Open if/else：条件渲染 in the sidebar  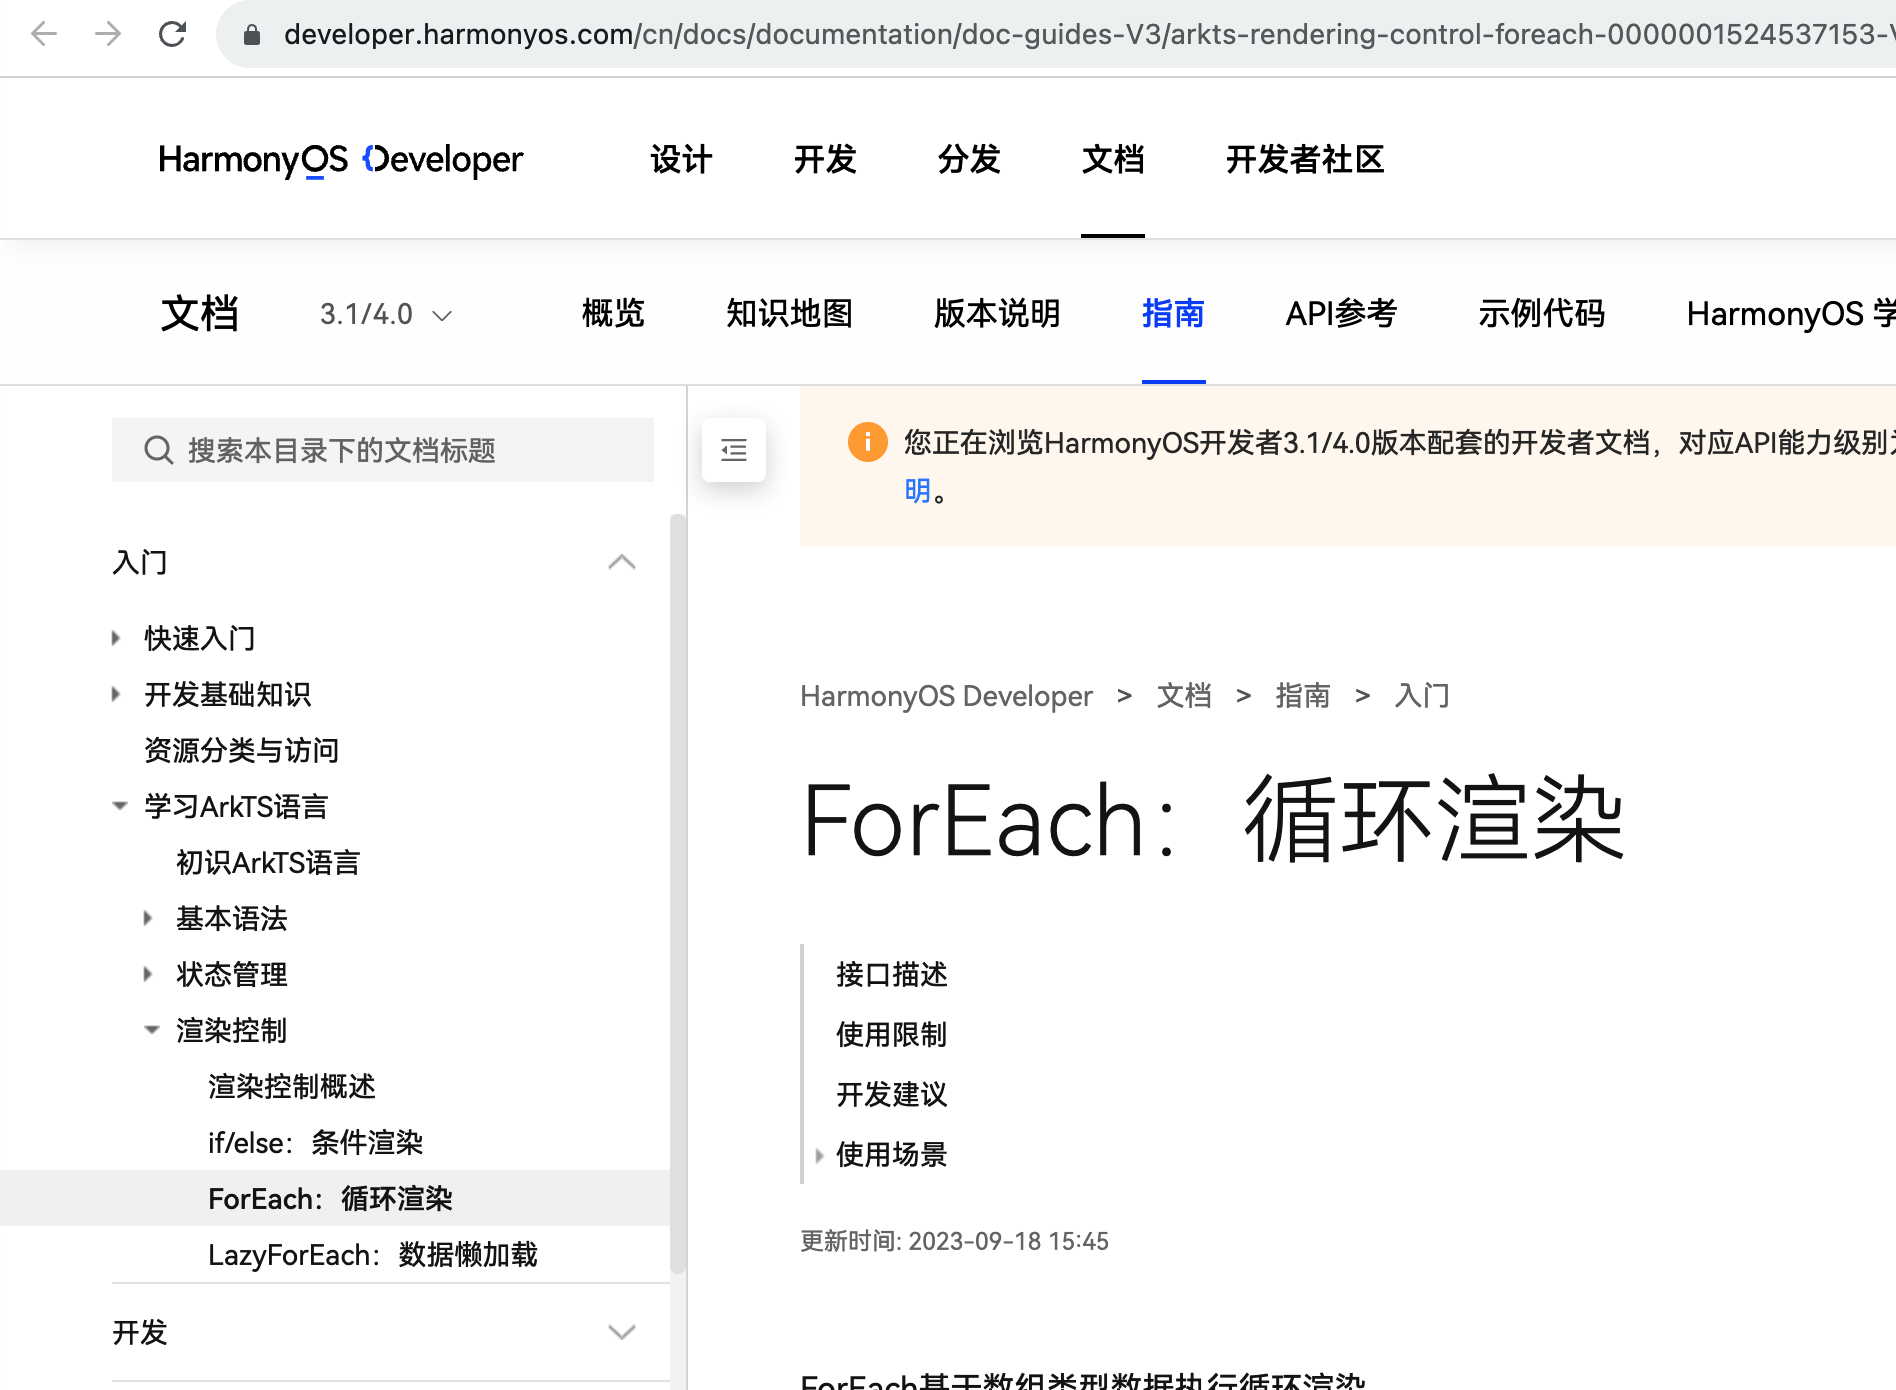315,1142
